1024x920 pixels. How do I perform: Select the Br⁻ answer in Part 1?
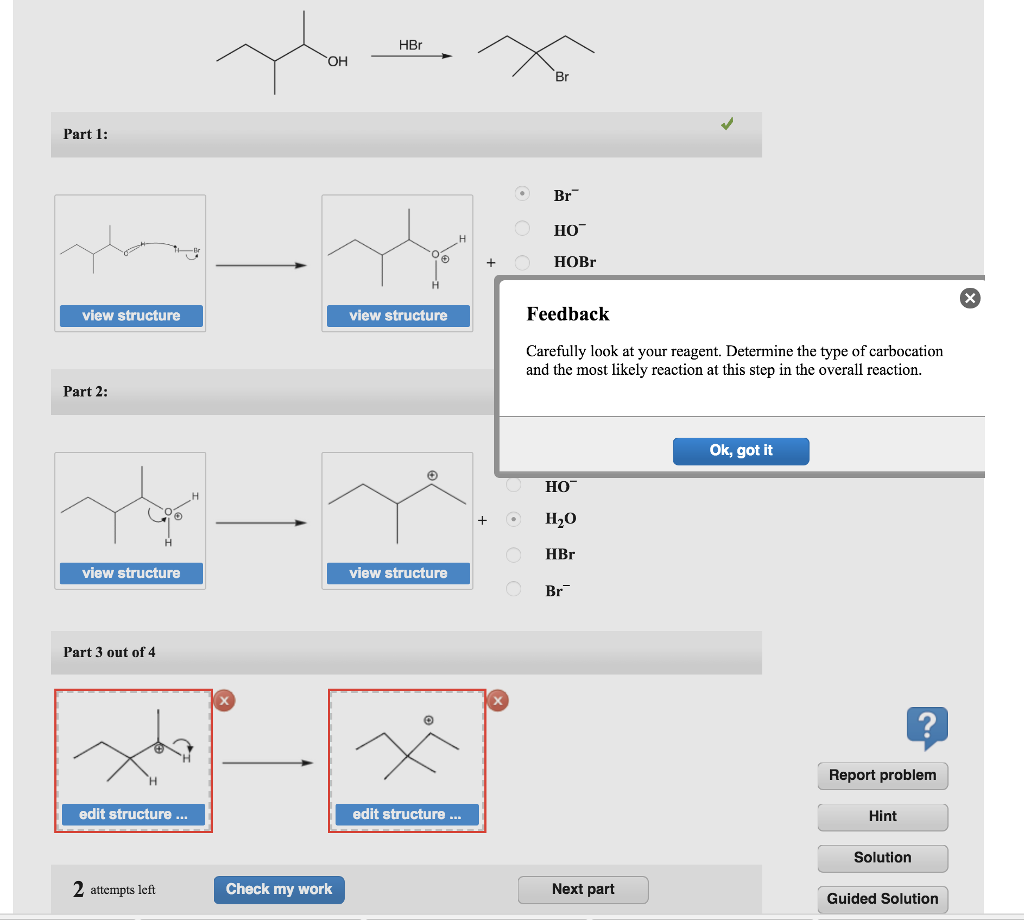pyautogui.click(x=522, y=195)
